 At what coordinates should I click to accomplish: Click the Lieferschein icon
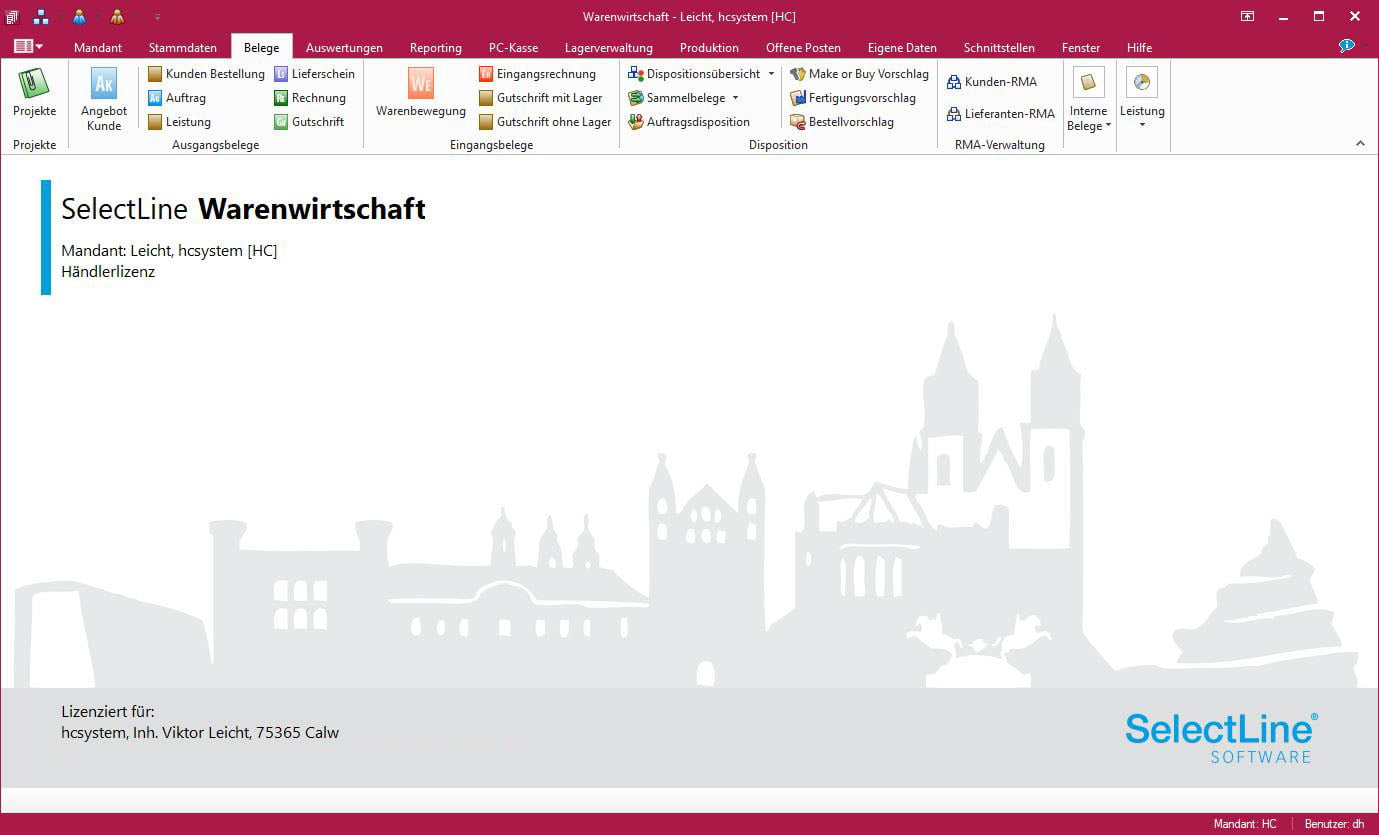[x=281, y=74]
